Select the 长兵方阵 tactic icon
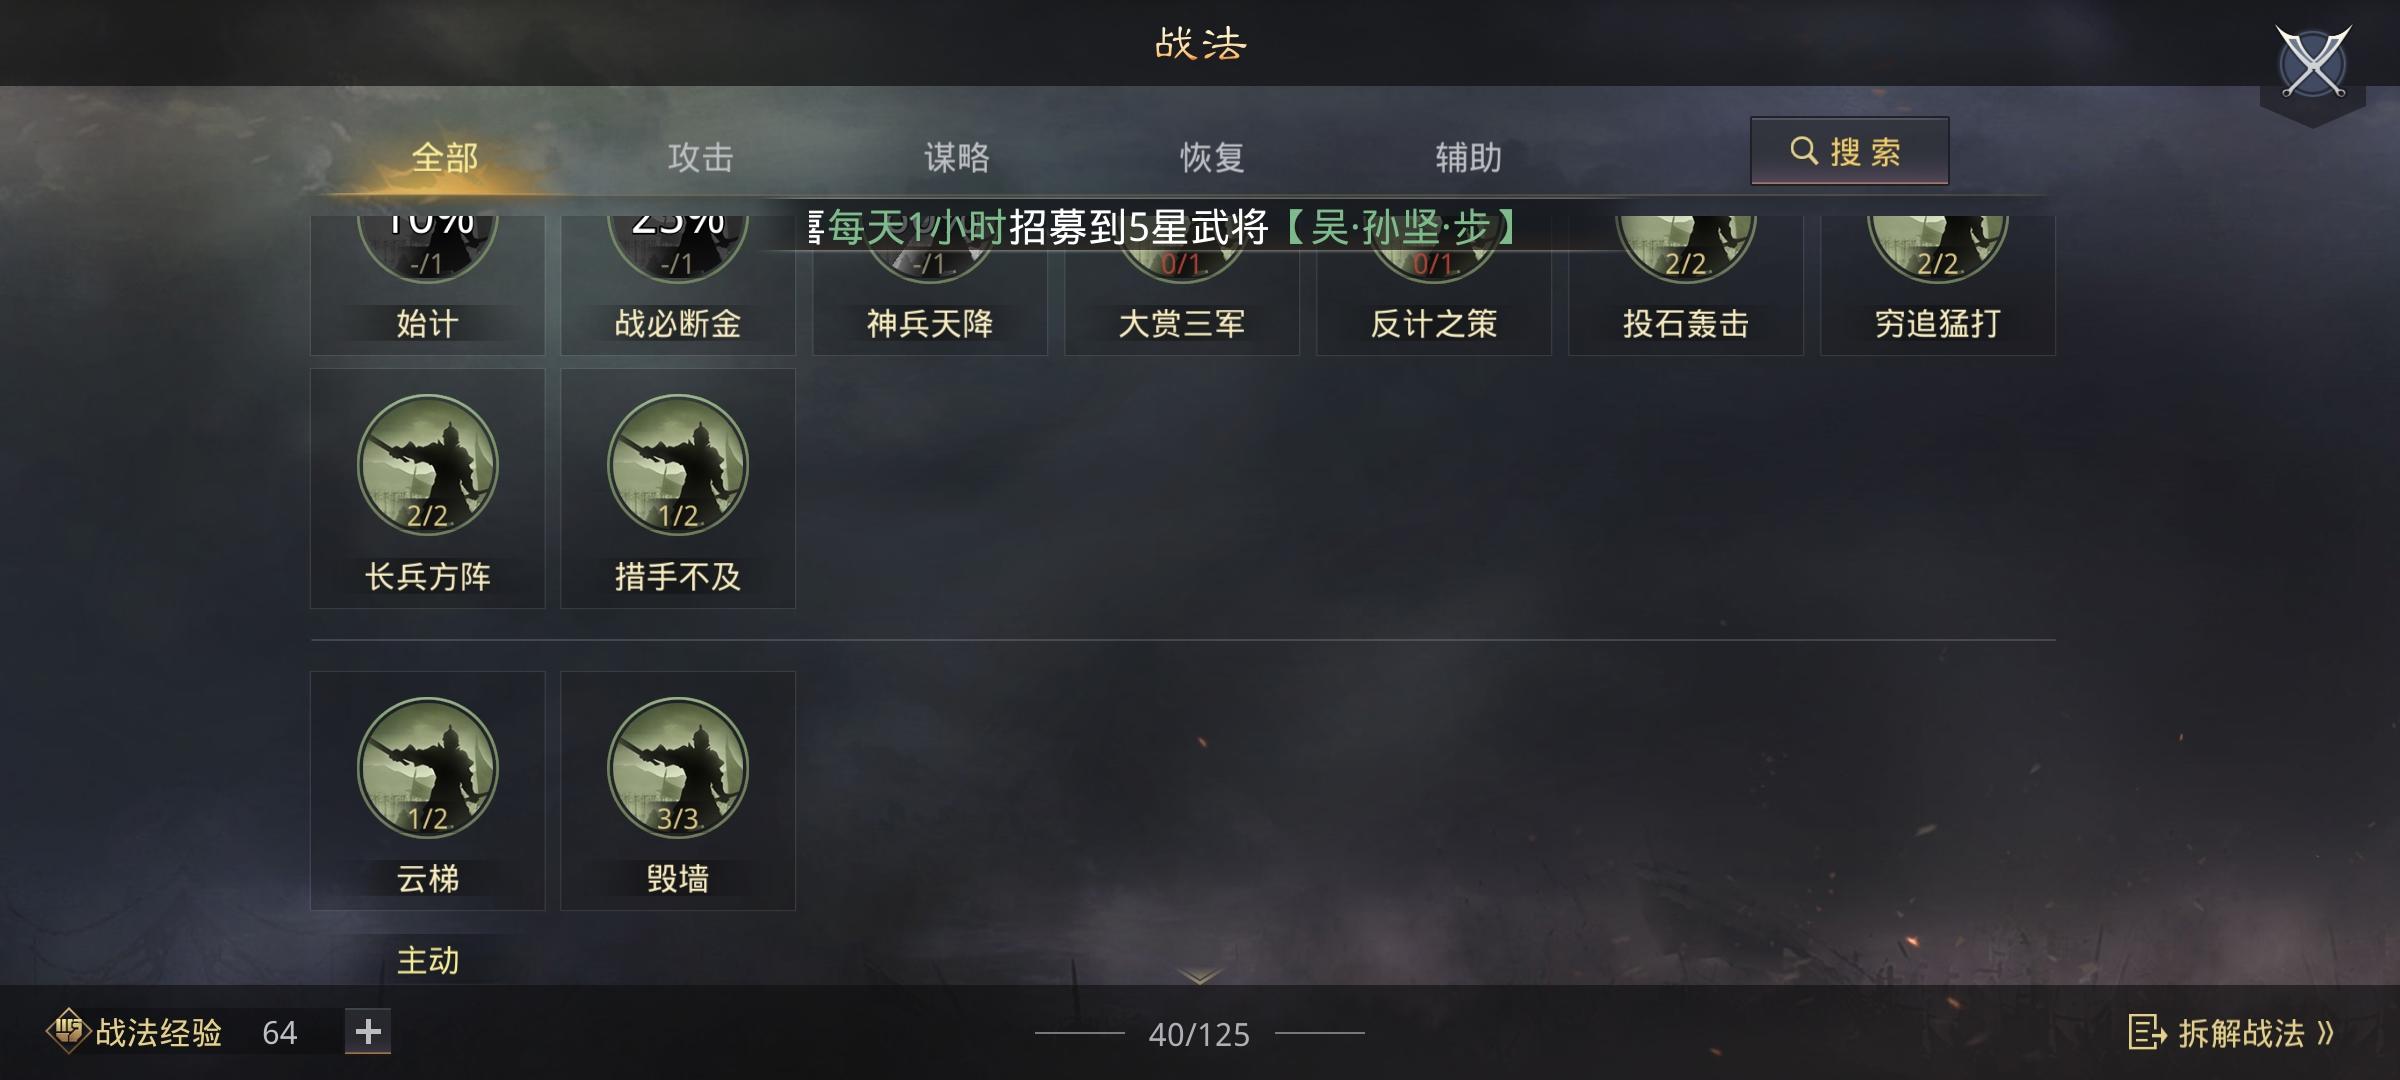Screen dimensions: 2400x1080 click(x=428, y=465)
